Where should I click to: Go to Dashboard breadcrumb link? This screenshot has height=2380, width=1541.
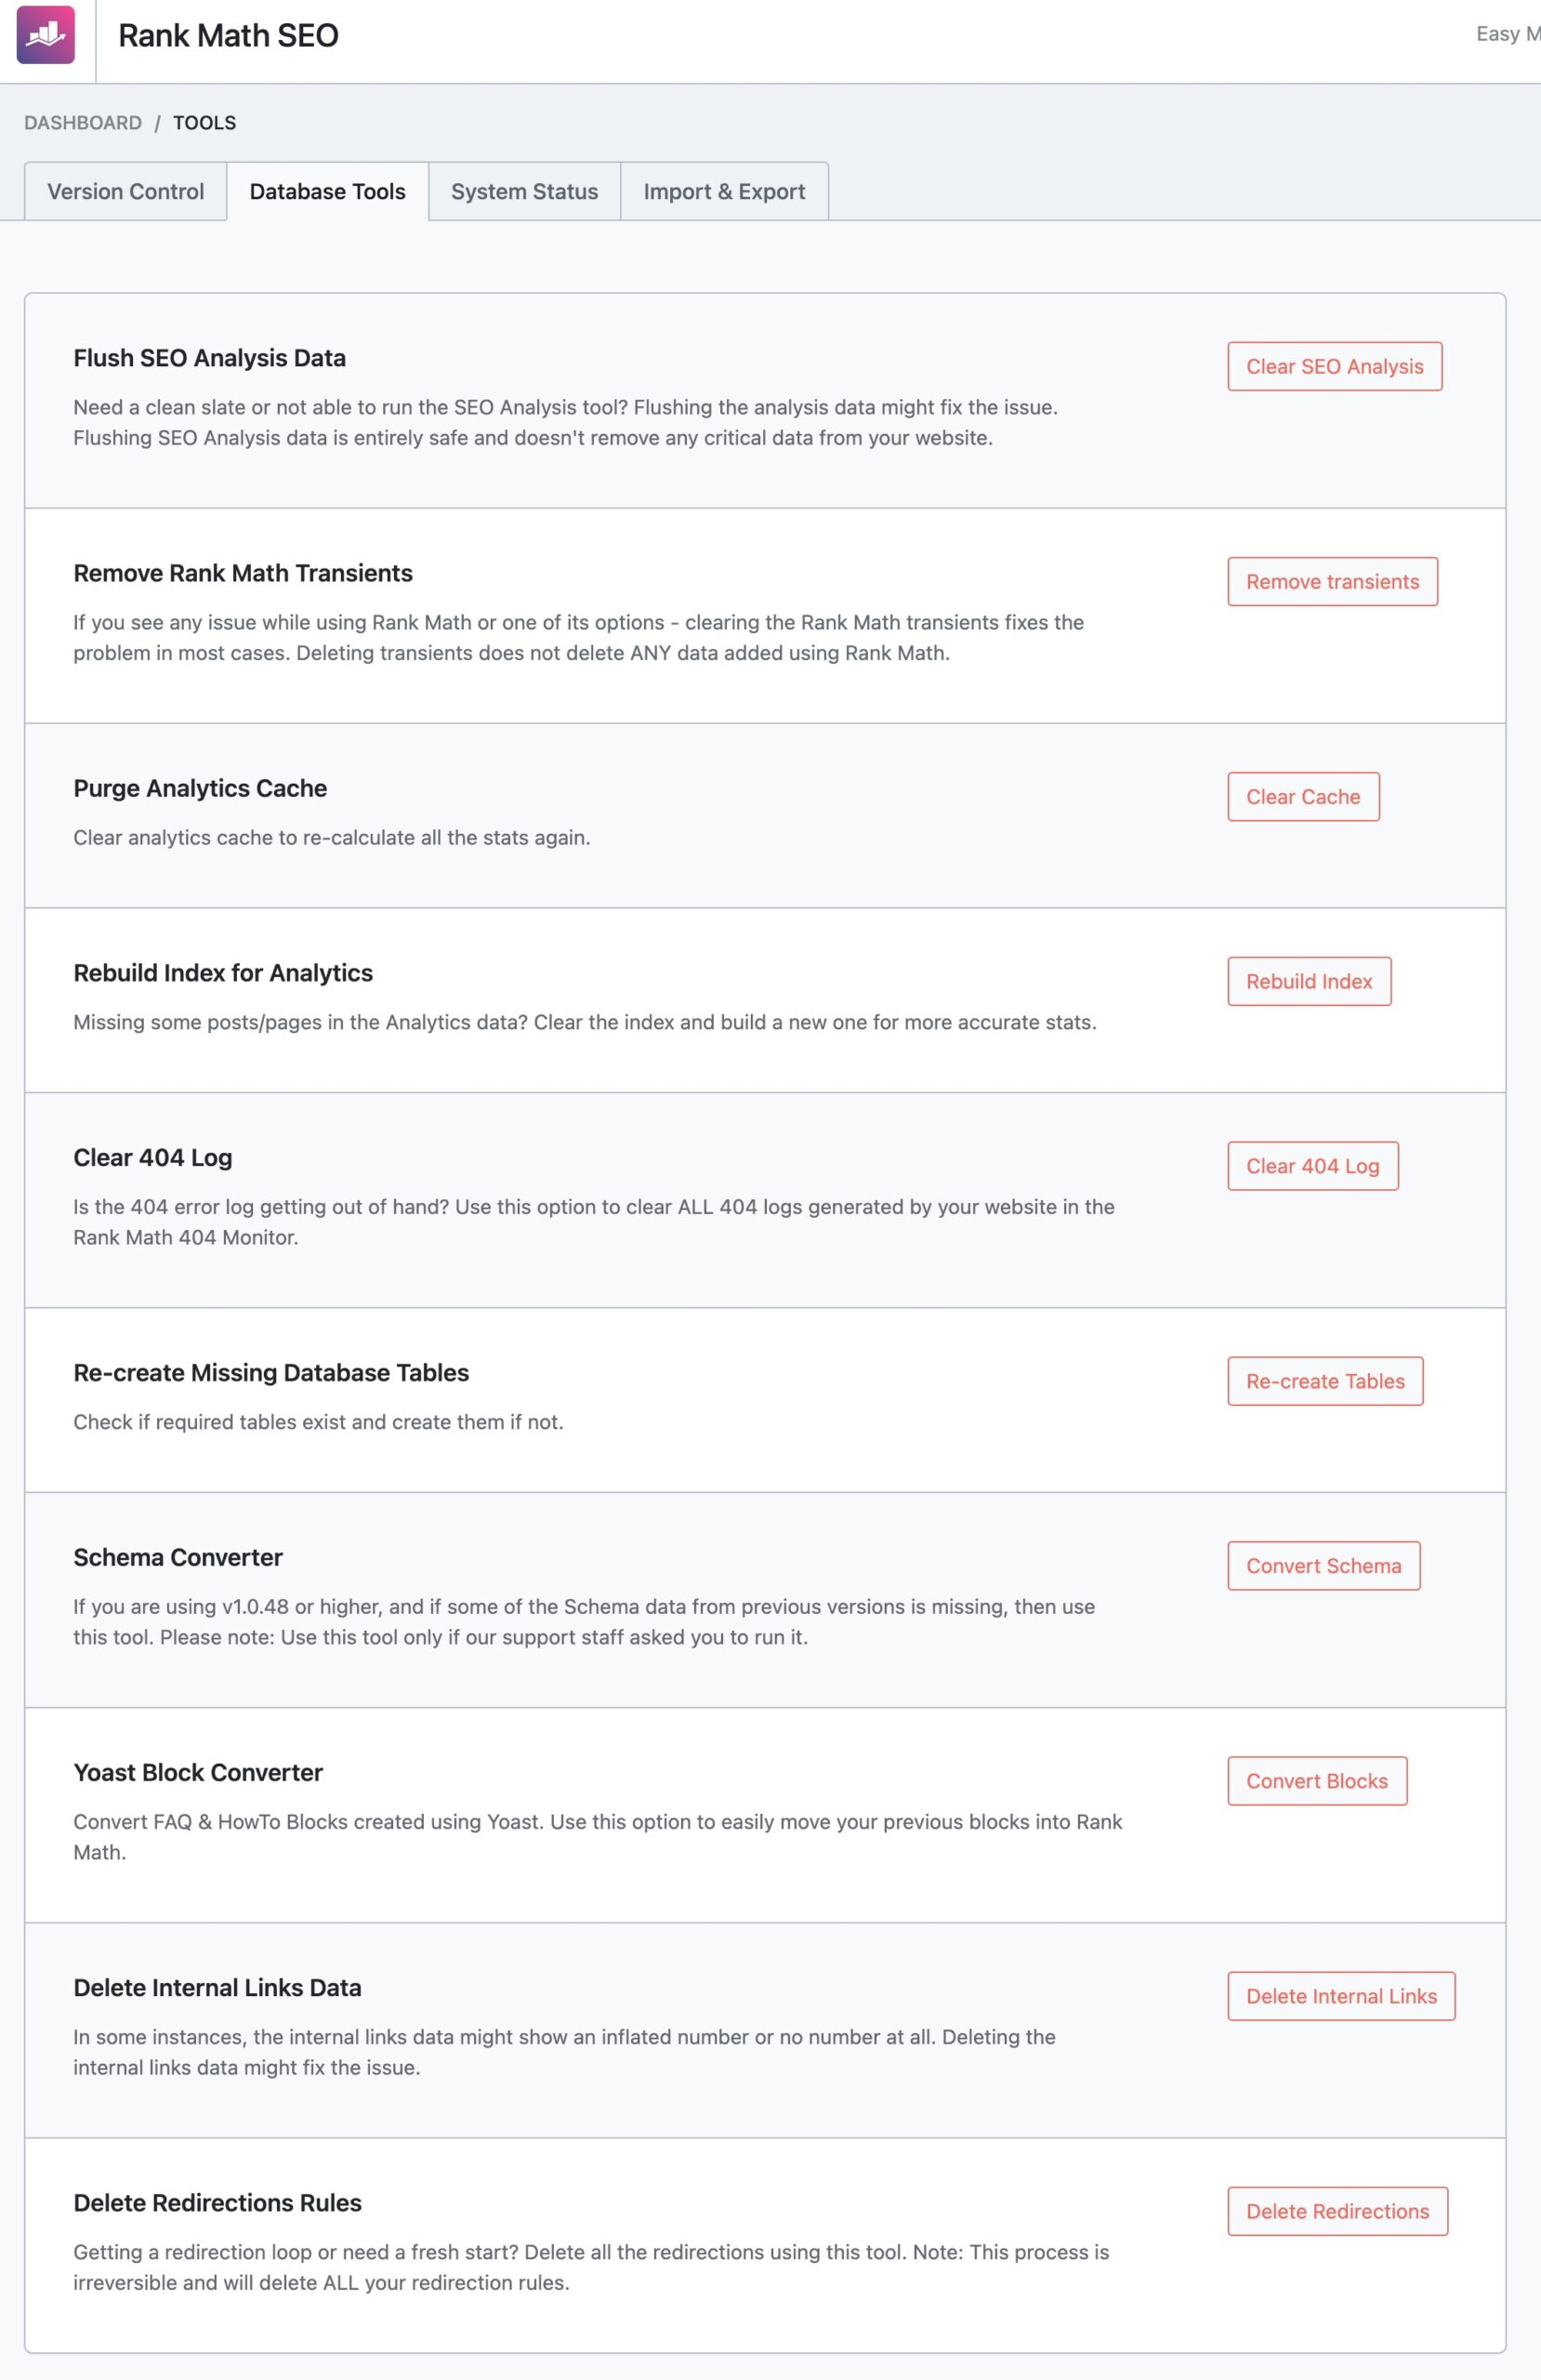(83, 123)
